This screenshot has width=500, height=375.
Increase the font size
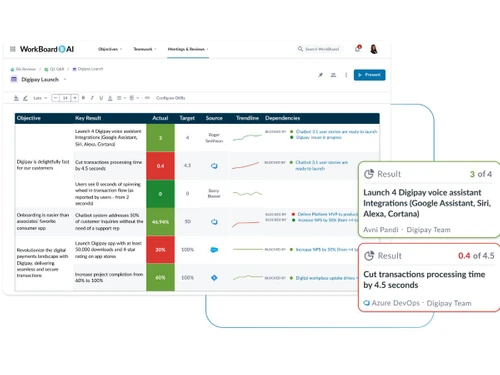[x=75, y=98]
